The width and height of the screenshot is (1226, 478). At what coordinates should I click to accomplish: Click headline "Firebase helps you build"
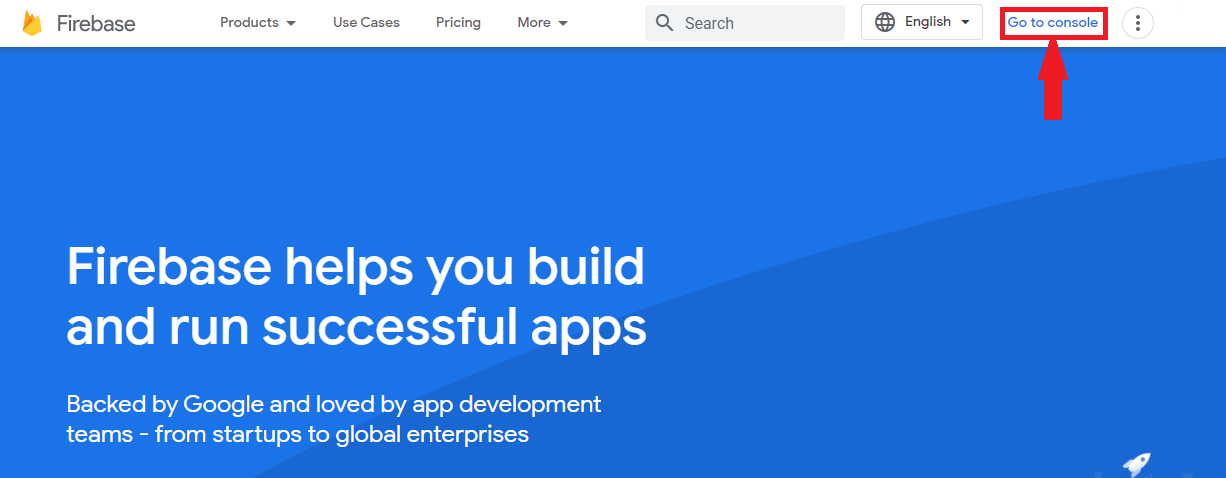(x=355, y=268)
